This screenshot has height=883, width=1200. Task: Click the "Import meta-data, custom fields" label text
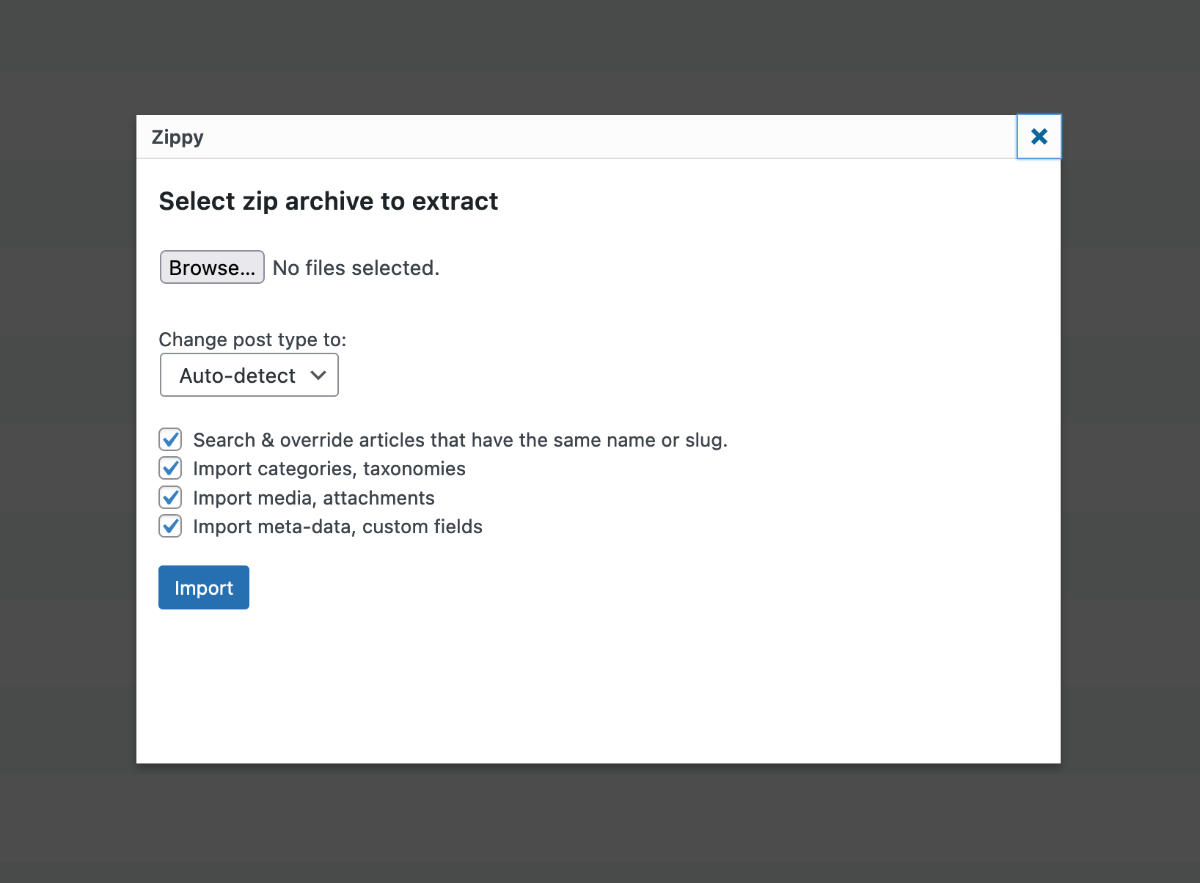[x=338, y=527]
